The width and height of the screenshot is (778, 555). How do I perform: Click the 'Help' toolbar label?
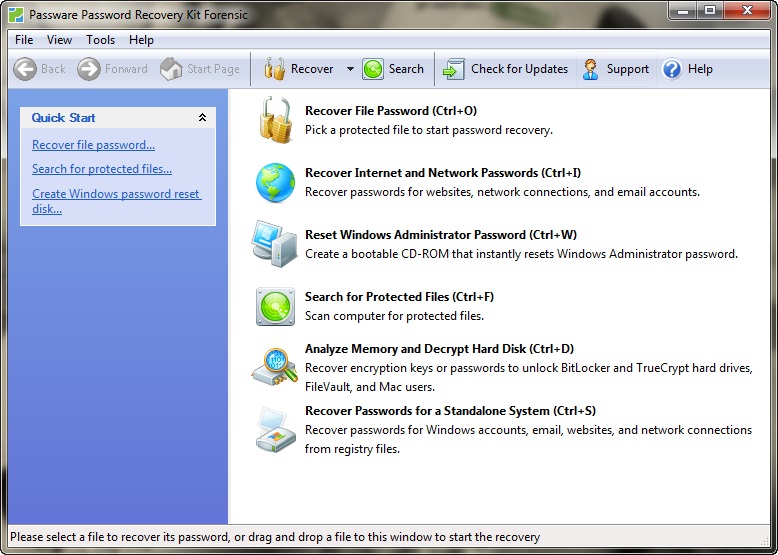coord(700,69)
